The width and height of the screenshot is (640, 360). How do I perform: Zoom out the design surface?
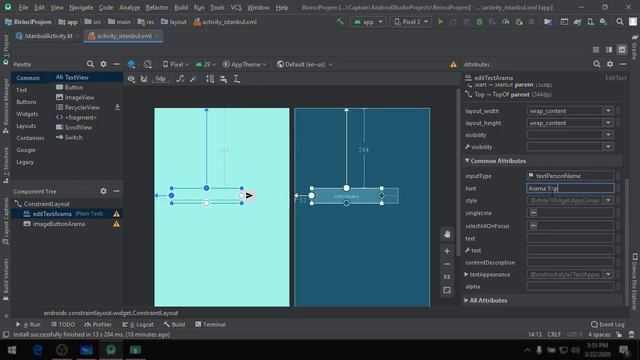pyautogui.click(x=447, y=264)
